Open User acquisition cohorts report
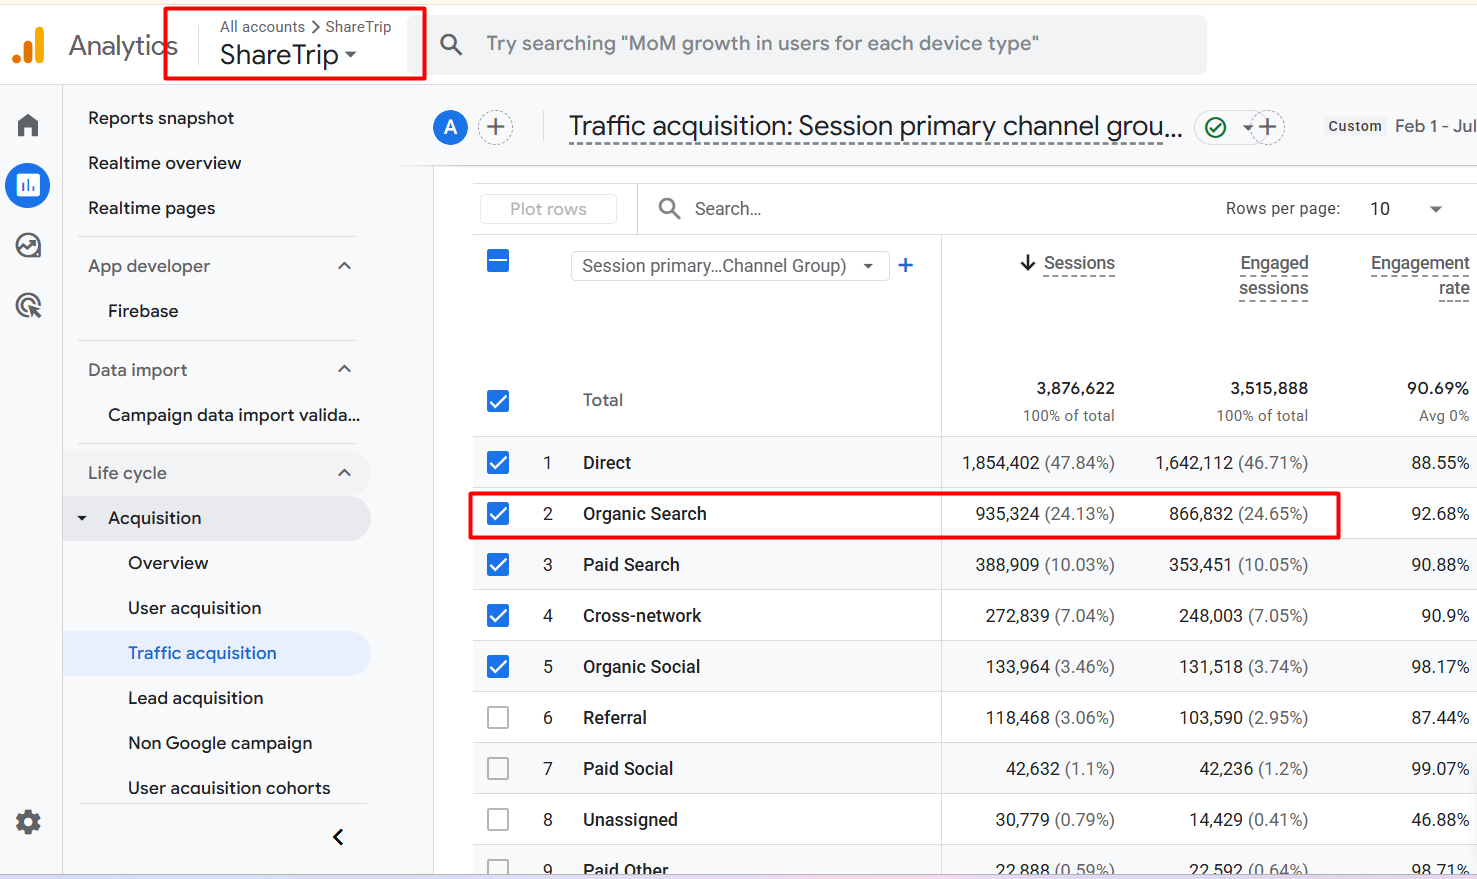Screen dimensions: 1477x879 click(229, 788)
